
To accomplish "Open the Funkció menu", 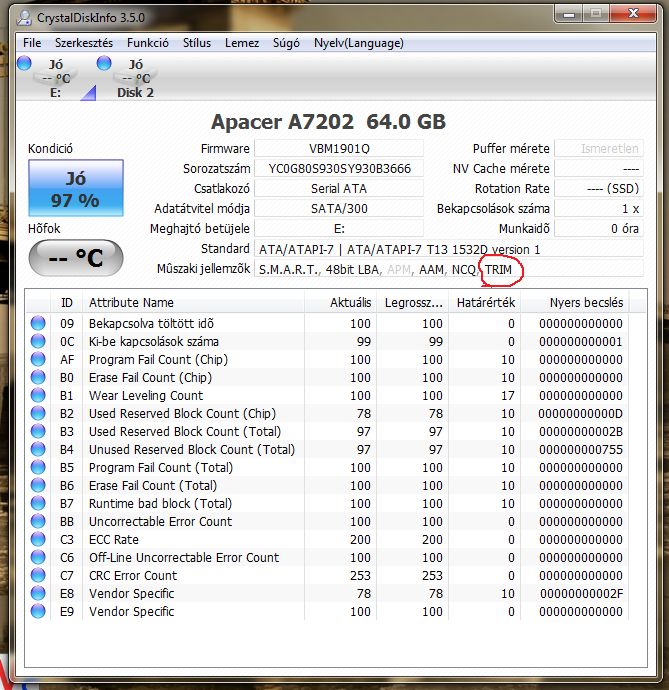I will coord(147,43).
